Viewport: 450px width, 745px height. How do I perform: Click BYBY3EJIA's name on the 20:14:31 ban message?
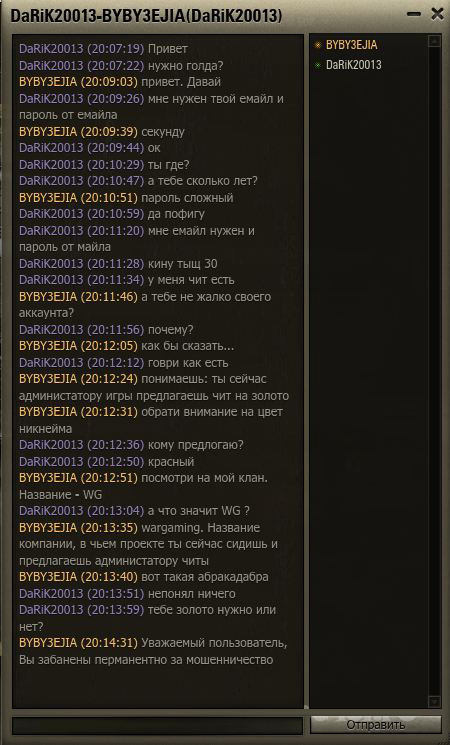click(x=48, y=643)
